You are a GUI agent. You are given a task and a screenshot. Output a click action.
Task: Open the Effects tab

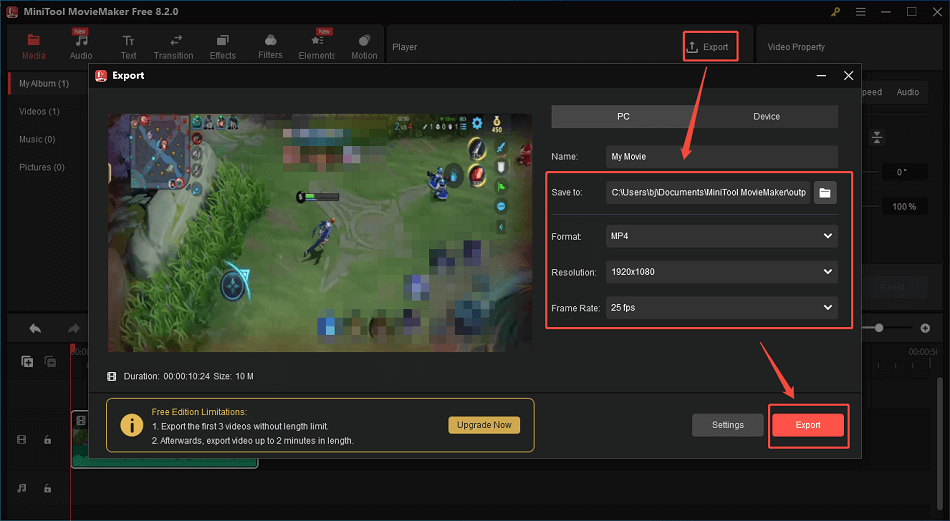point(222,47)
